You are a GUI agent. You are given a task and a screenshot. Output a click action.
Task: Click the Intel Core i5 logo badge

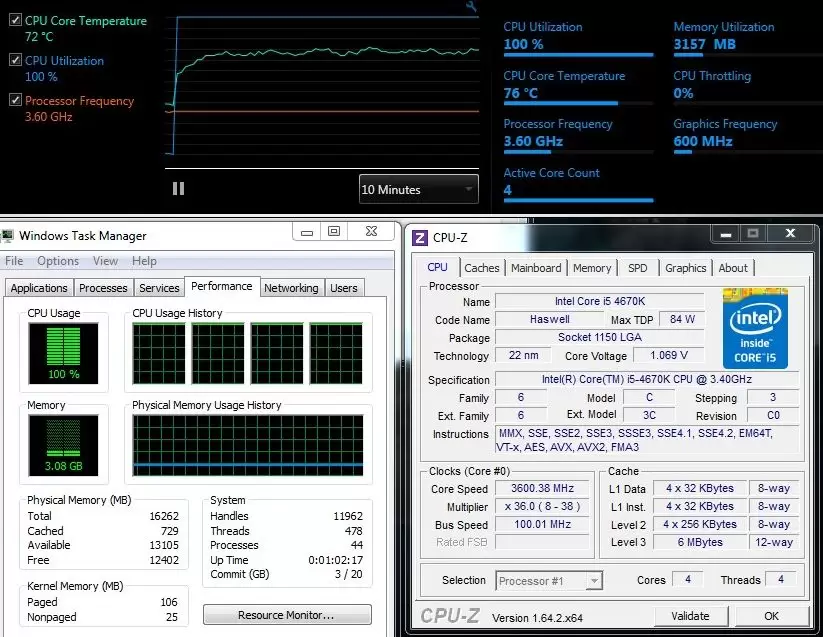[756, 328]
